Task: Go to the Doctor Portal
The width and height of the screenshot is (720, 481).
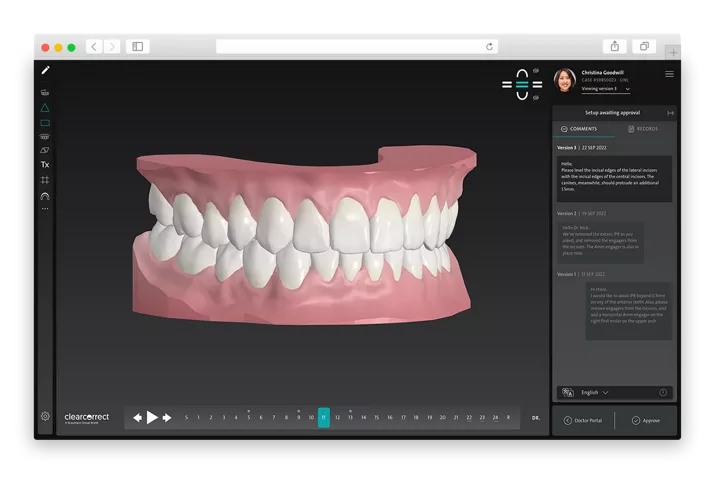Action: 584,420
